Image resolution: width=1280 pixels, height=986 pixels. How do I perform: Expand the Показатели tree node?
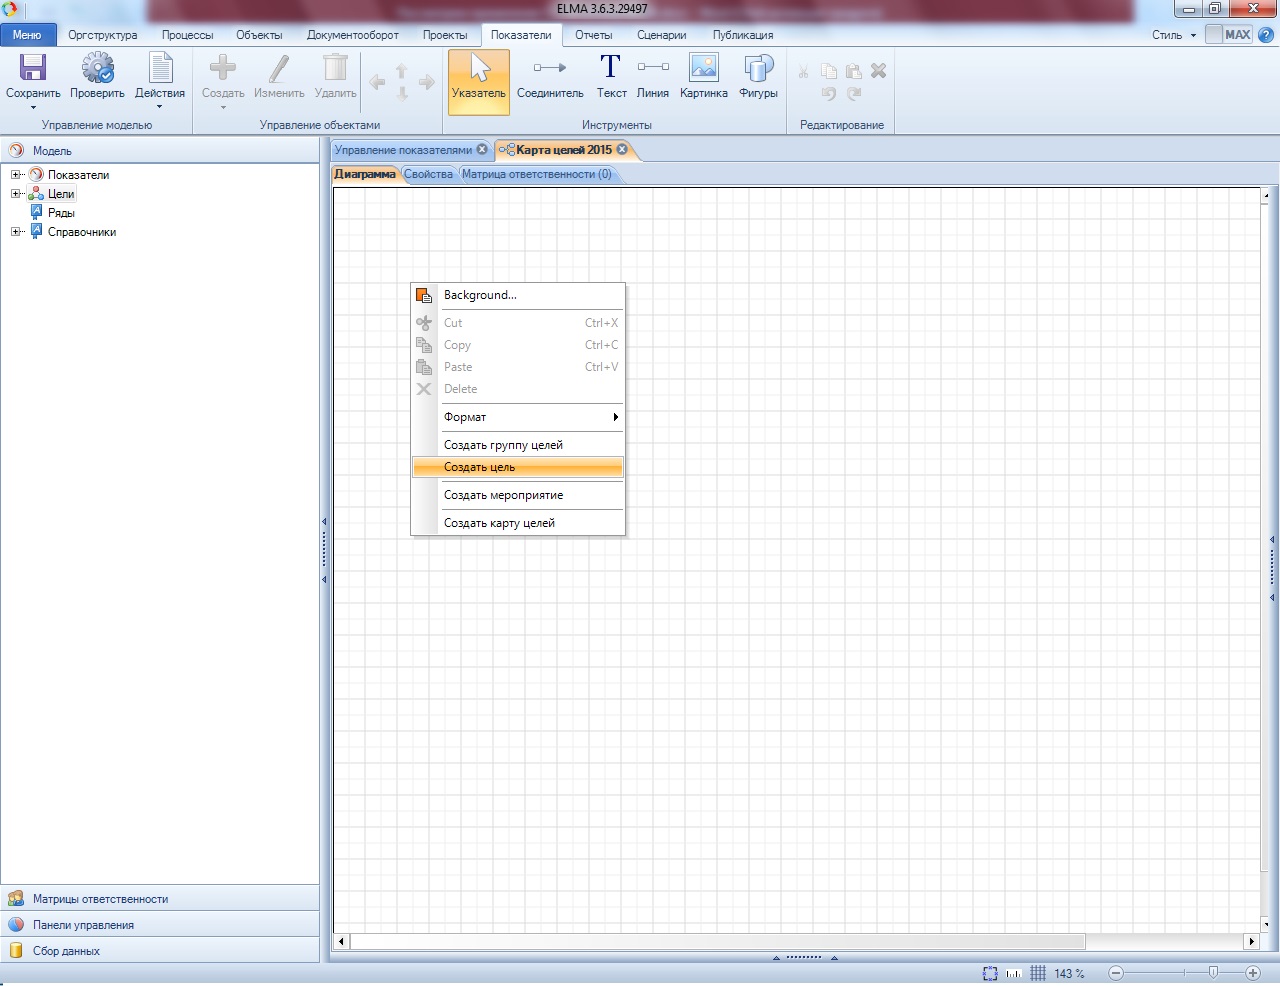pyautogui.click(x=16, y=175)
